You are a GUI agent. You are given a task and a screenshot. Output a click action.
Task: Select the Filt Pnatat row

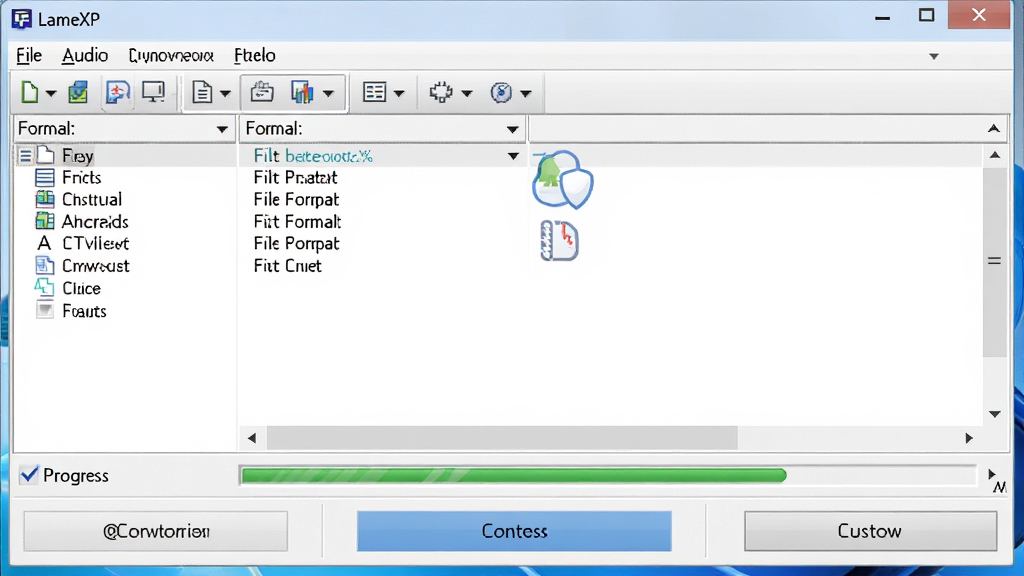click(295, 178)
